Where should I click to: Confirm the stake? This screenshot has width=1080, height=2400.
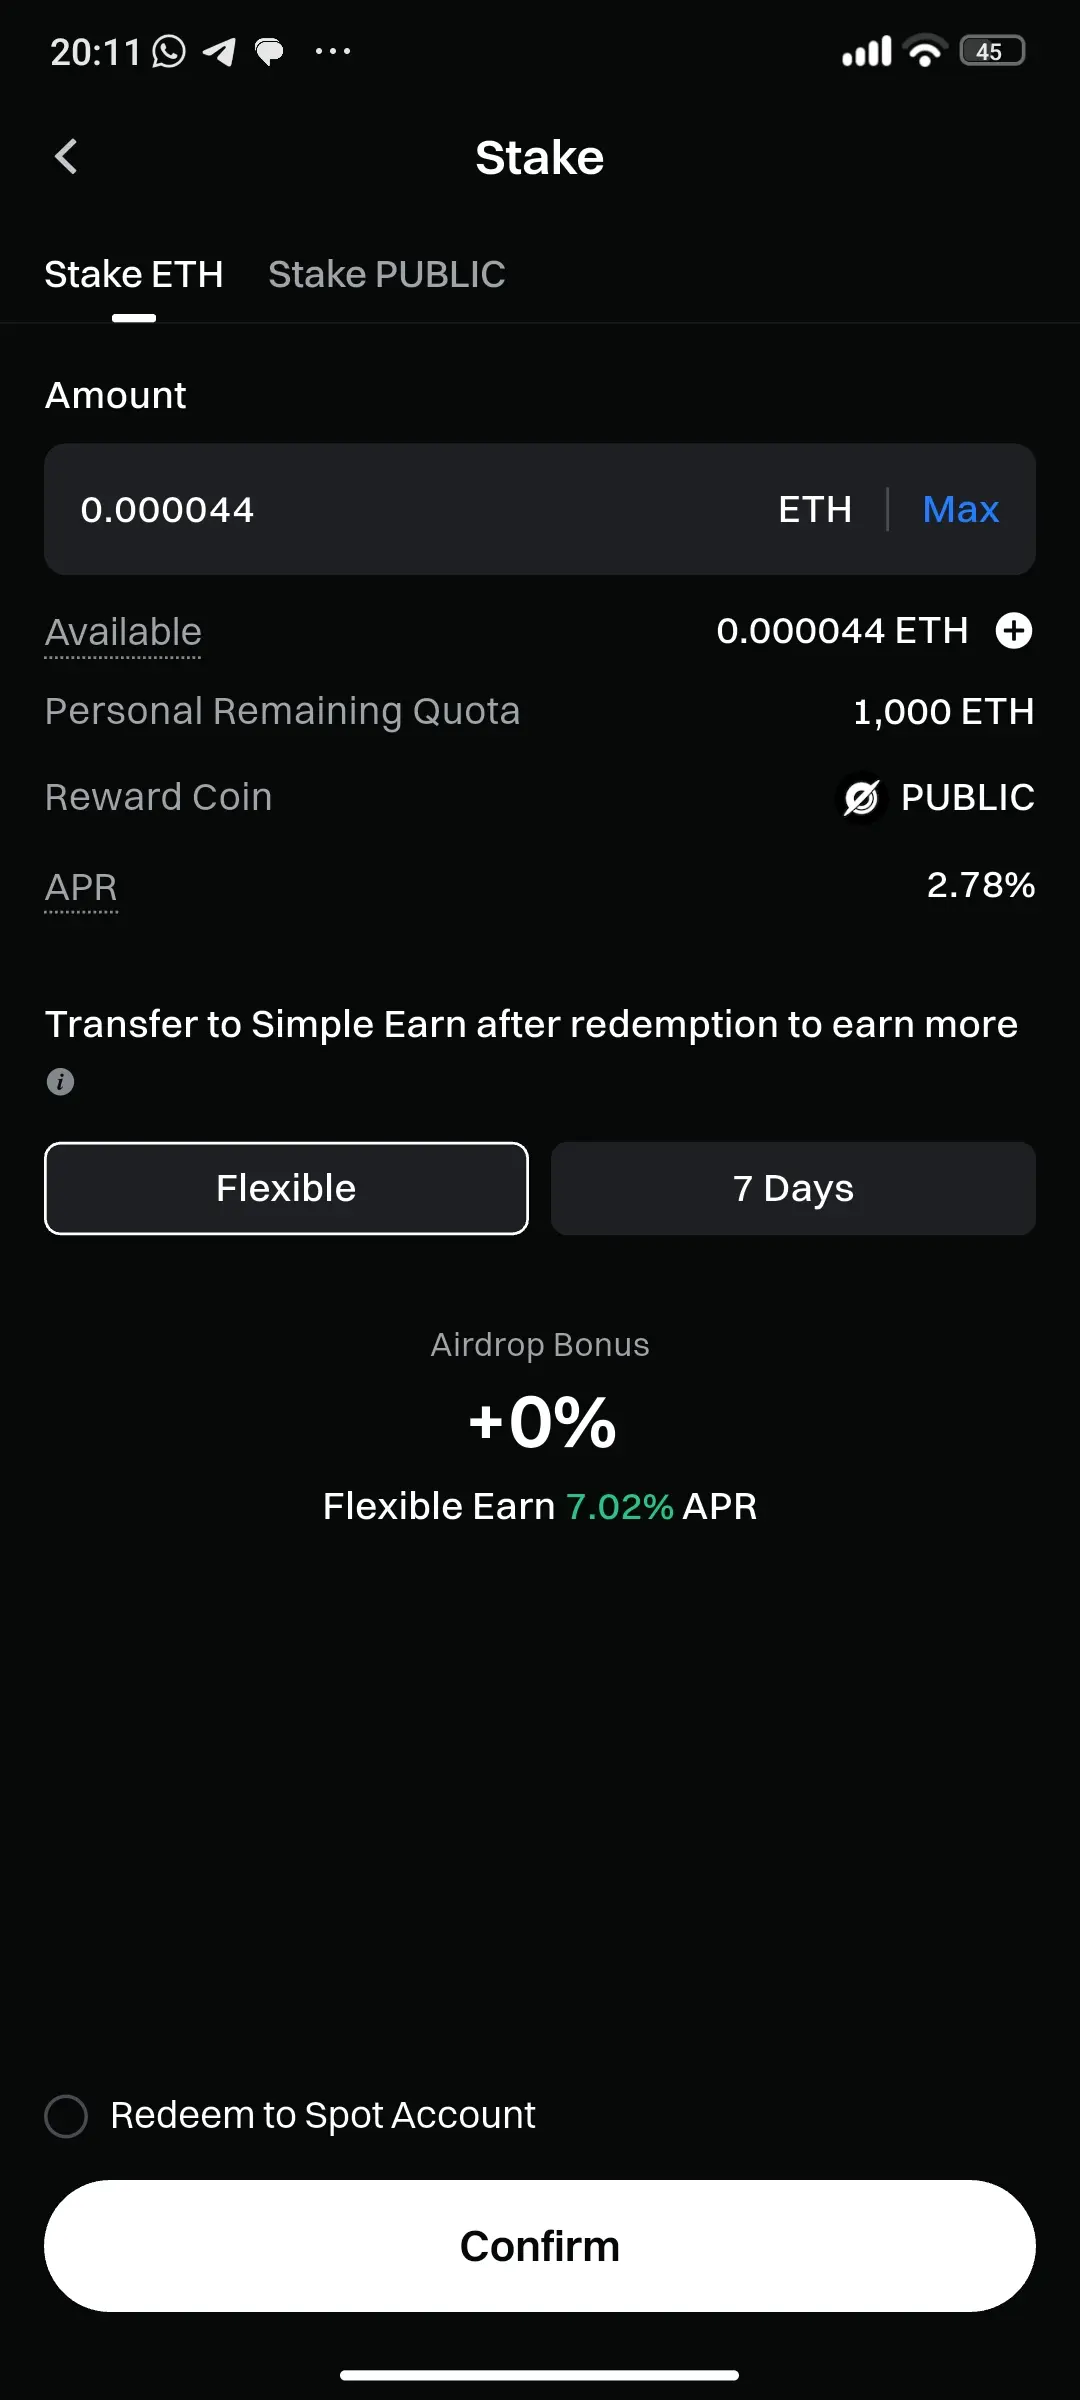click(540, 2246)
